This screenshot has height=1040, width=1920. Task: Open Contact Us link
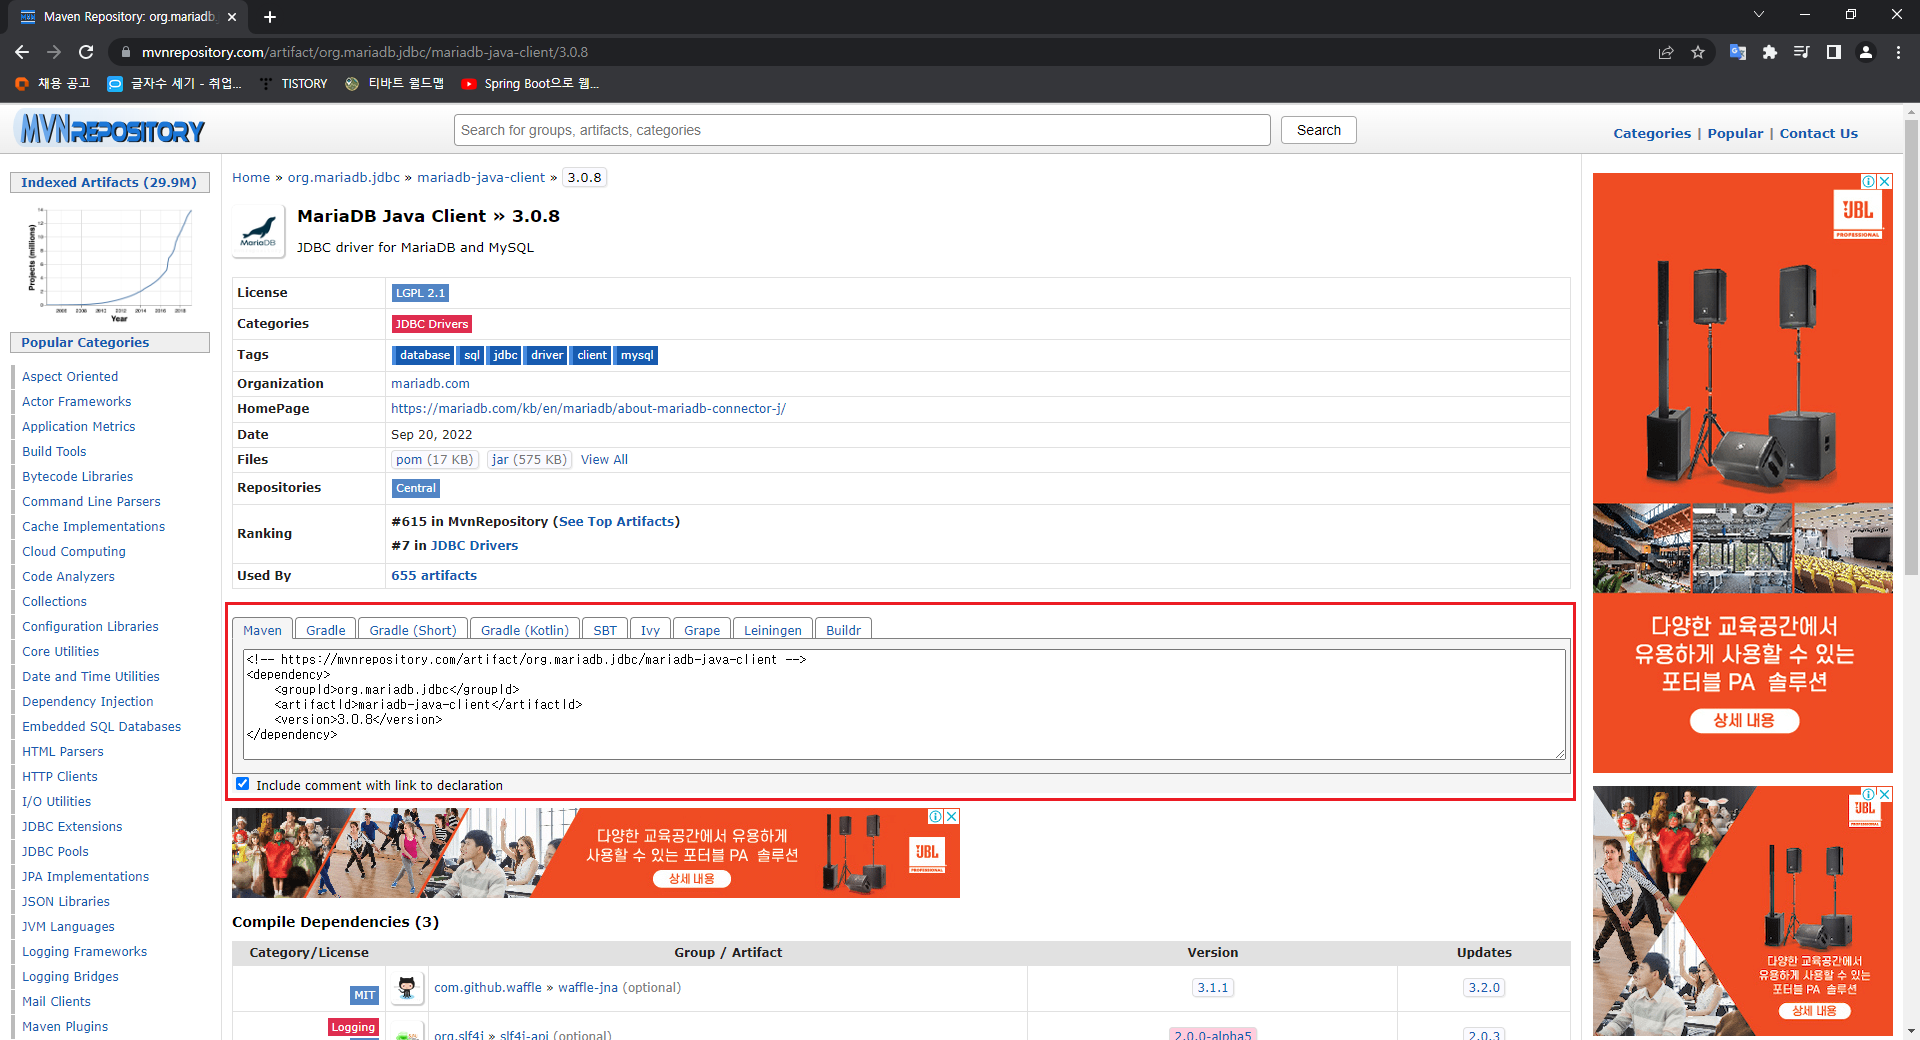tap(1818, 133)
